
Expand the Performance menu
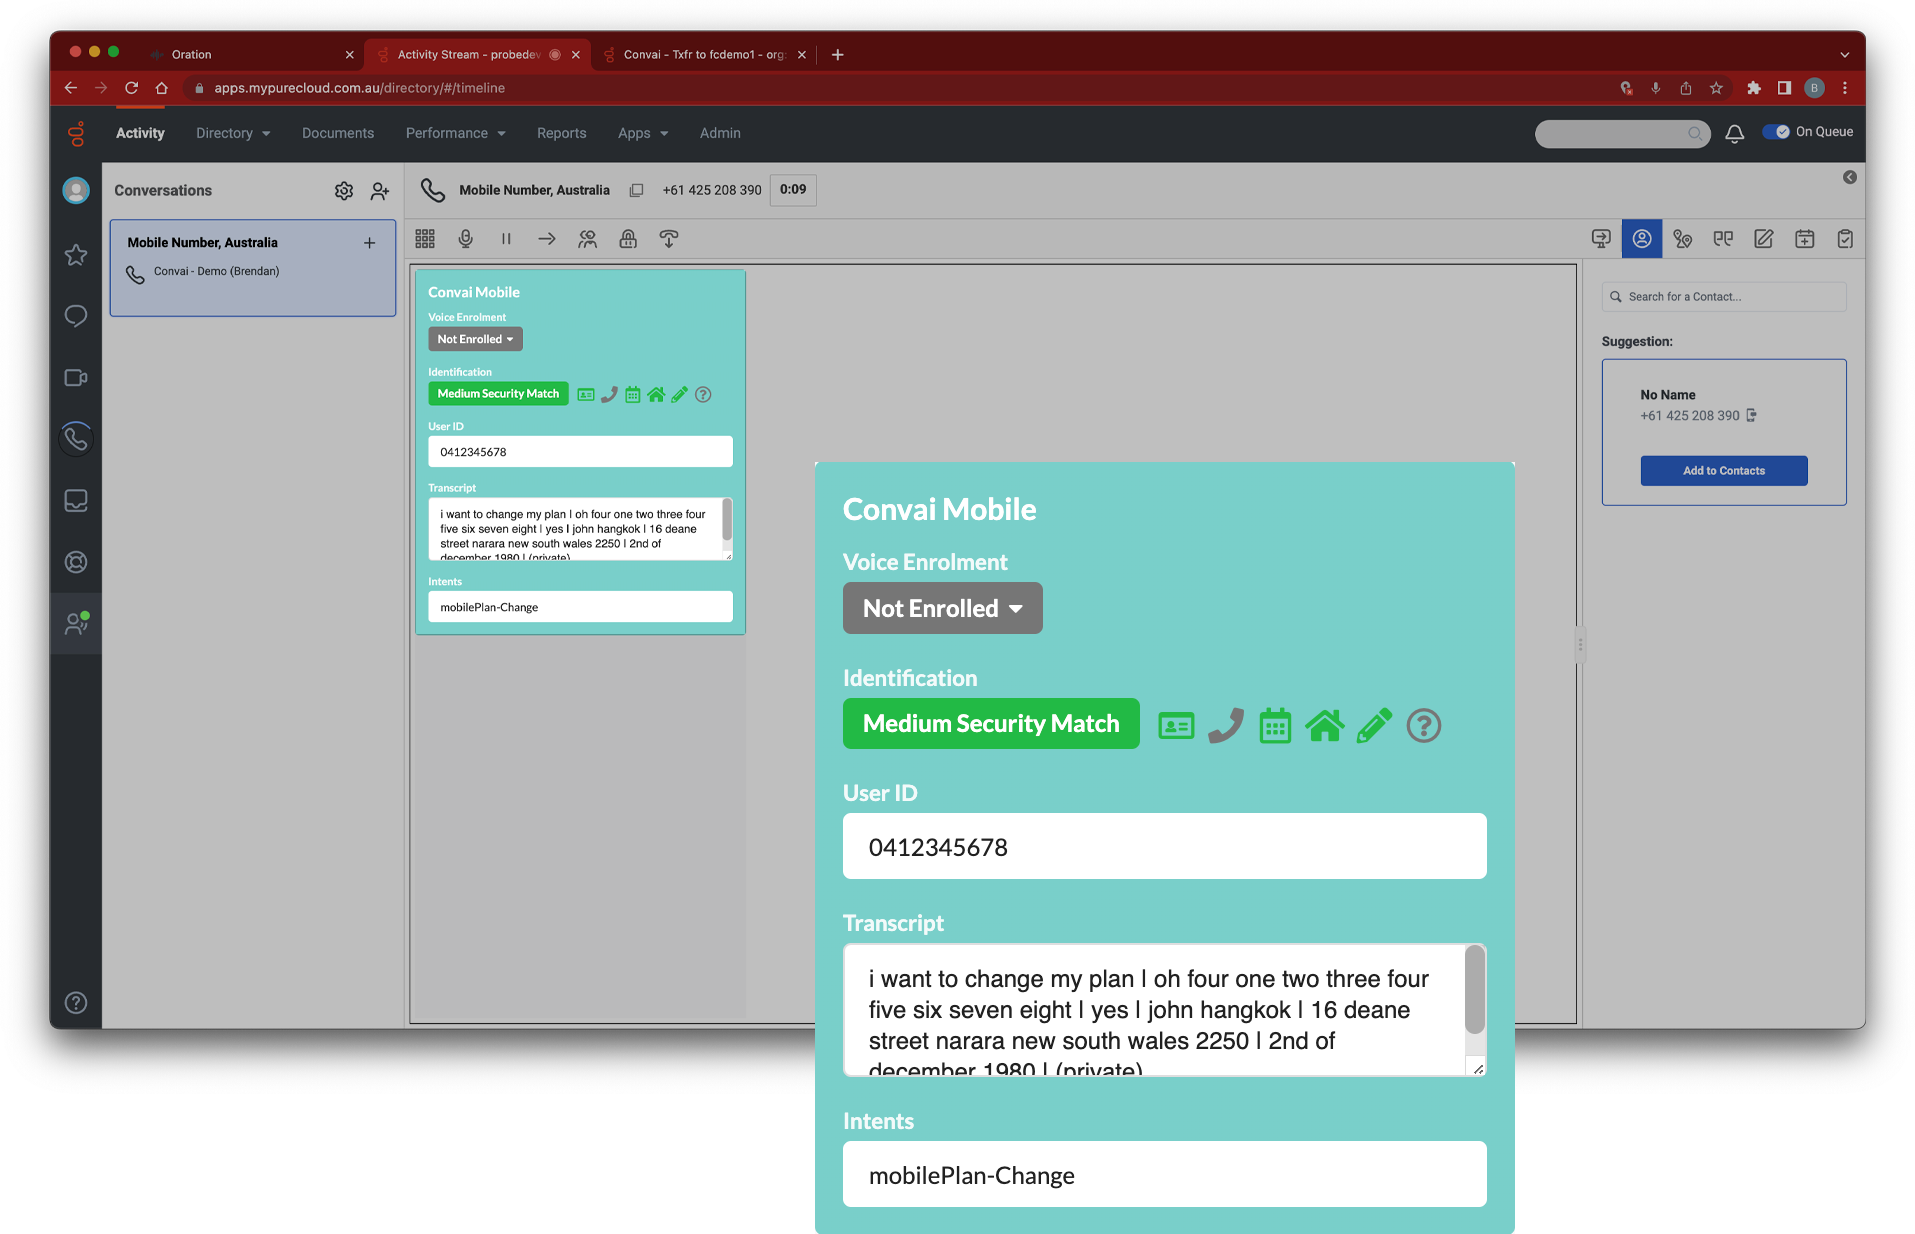pyautogui.click(x=455, y=133)
